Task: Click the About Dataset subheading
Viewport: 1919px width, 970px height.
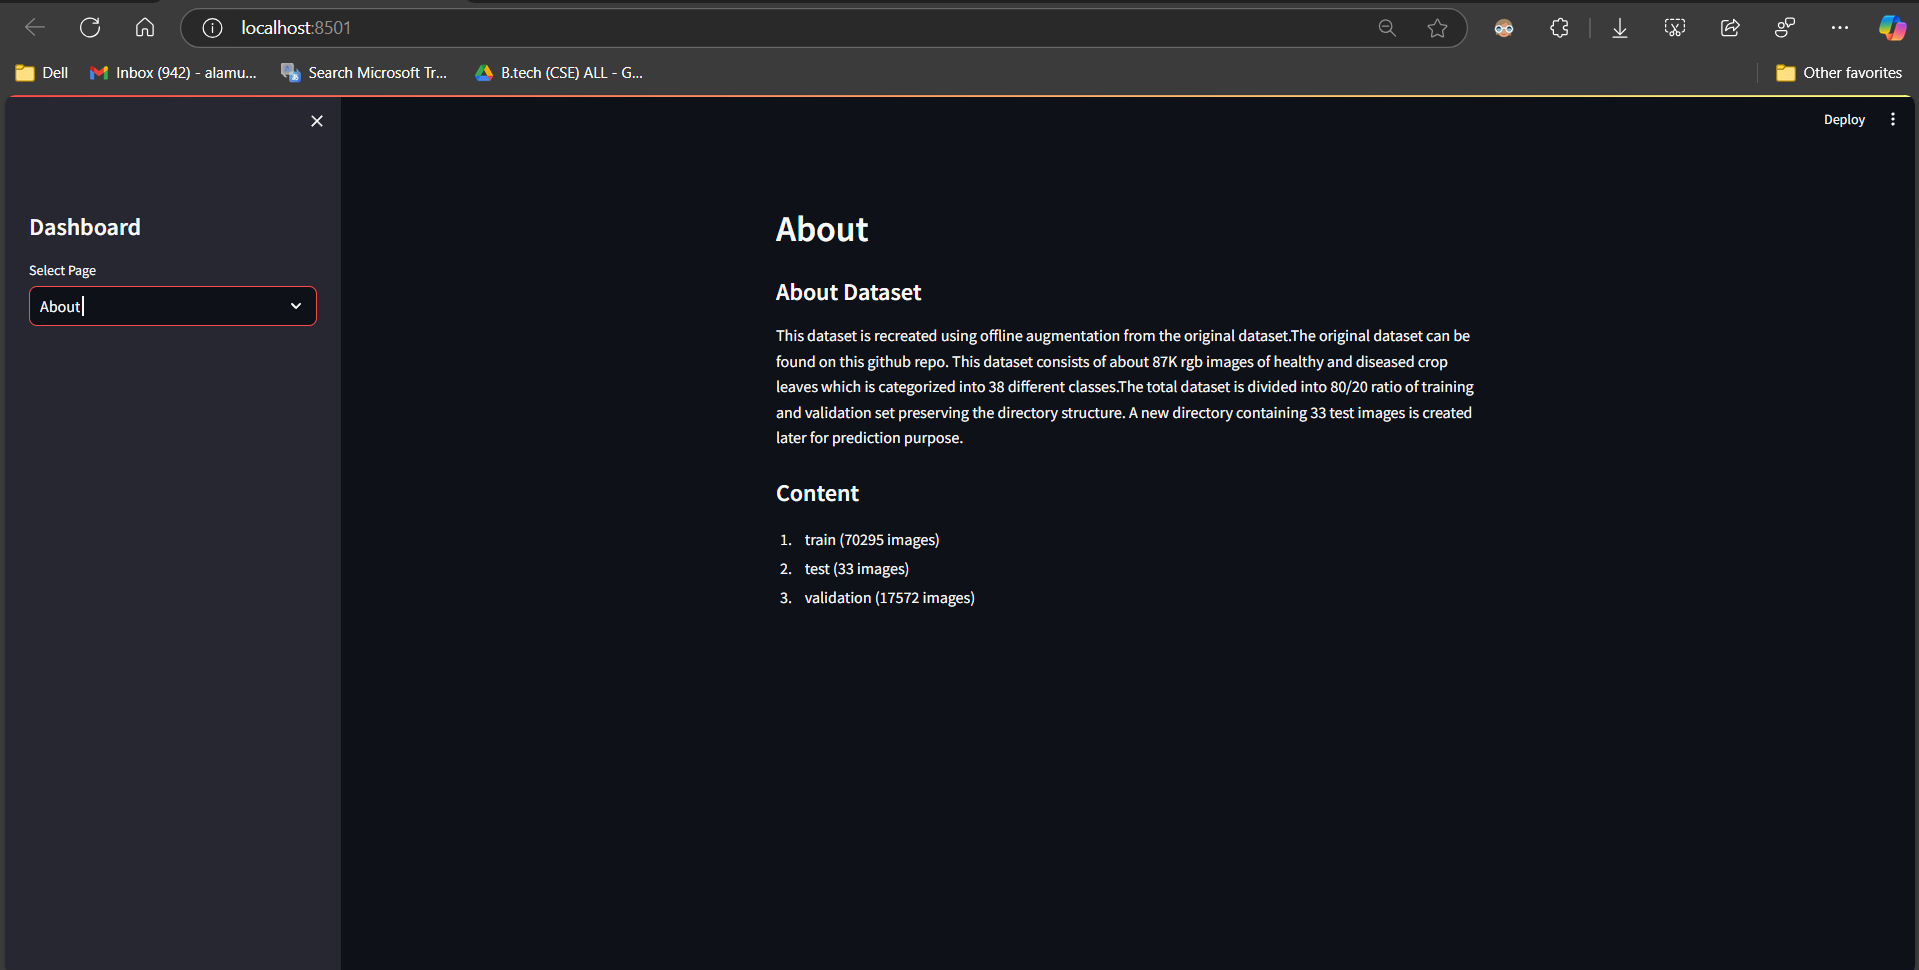Action: [x=848, y=292]
